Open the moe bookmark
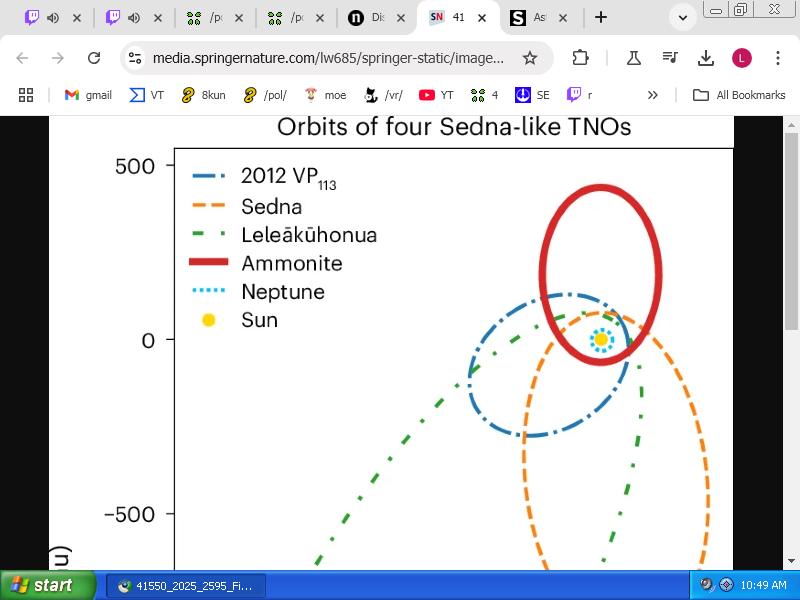This screenshot has width=800, height=600. click(x=325, y=95)
